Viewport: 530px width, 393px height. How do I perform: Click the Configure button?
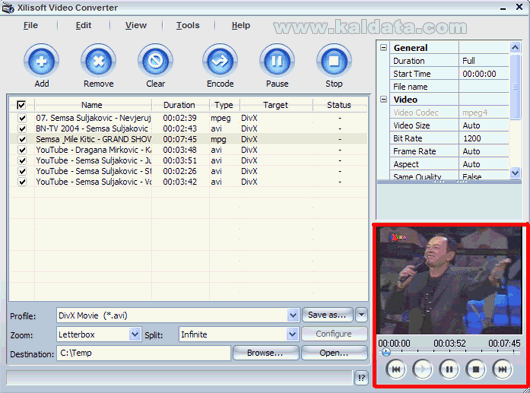(334, 334)
